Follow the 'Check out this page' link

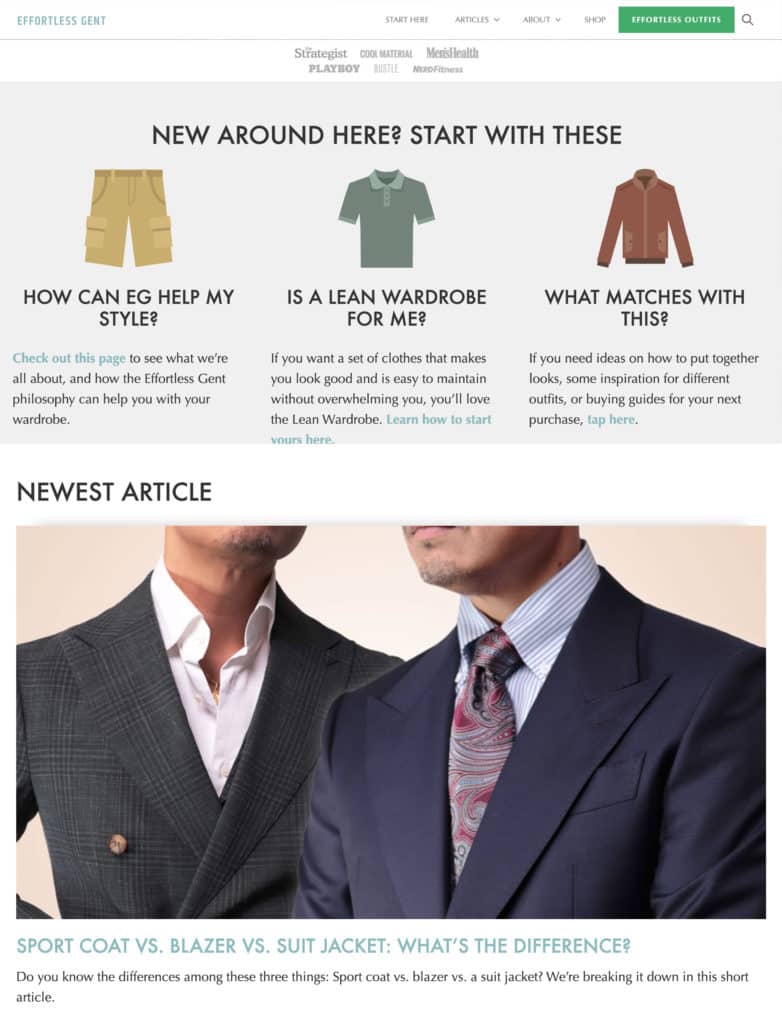tap(69, 358)
